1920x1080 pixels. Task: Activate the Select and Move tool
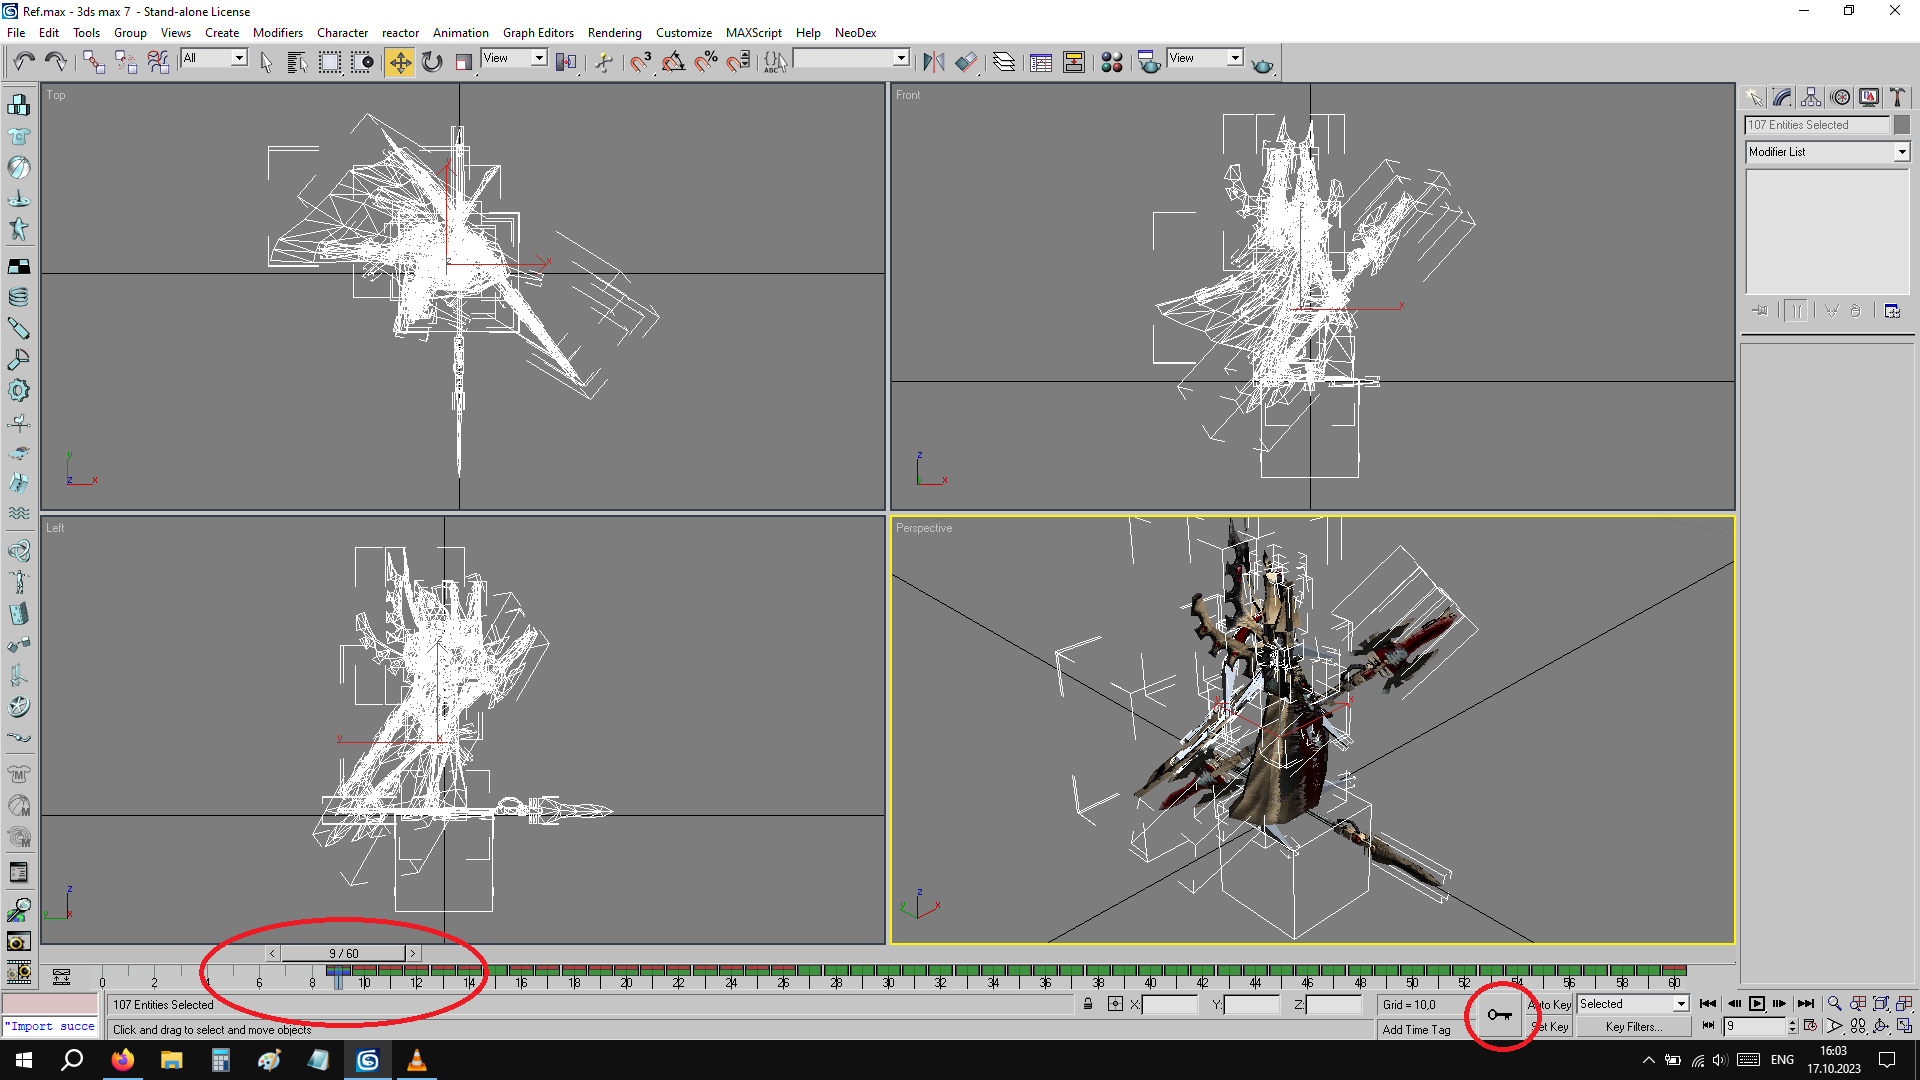point(399,62)
